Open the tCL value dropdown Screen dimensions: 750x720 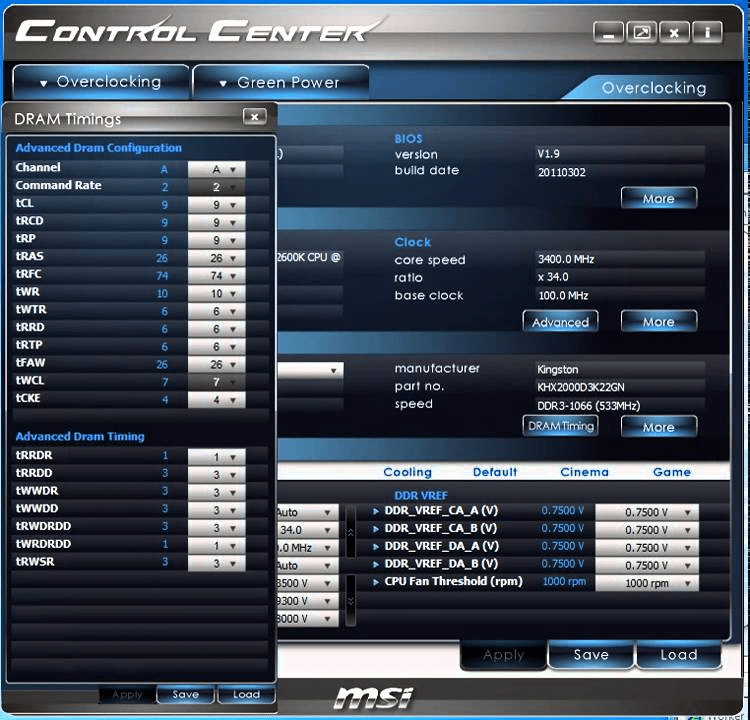(217, 205)
